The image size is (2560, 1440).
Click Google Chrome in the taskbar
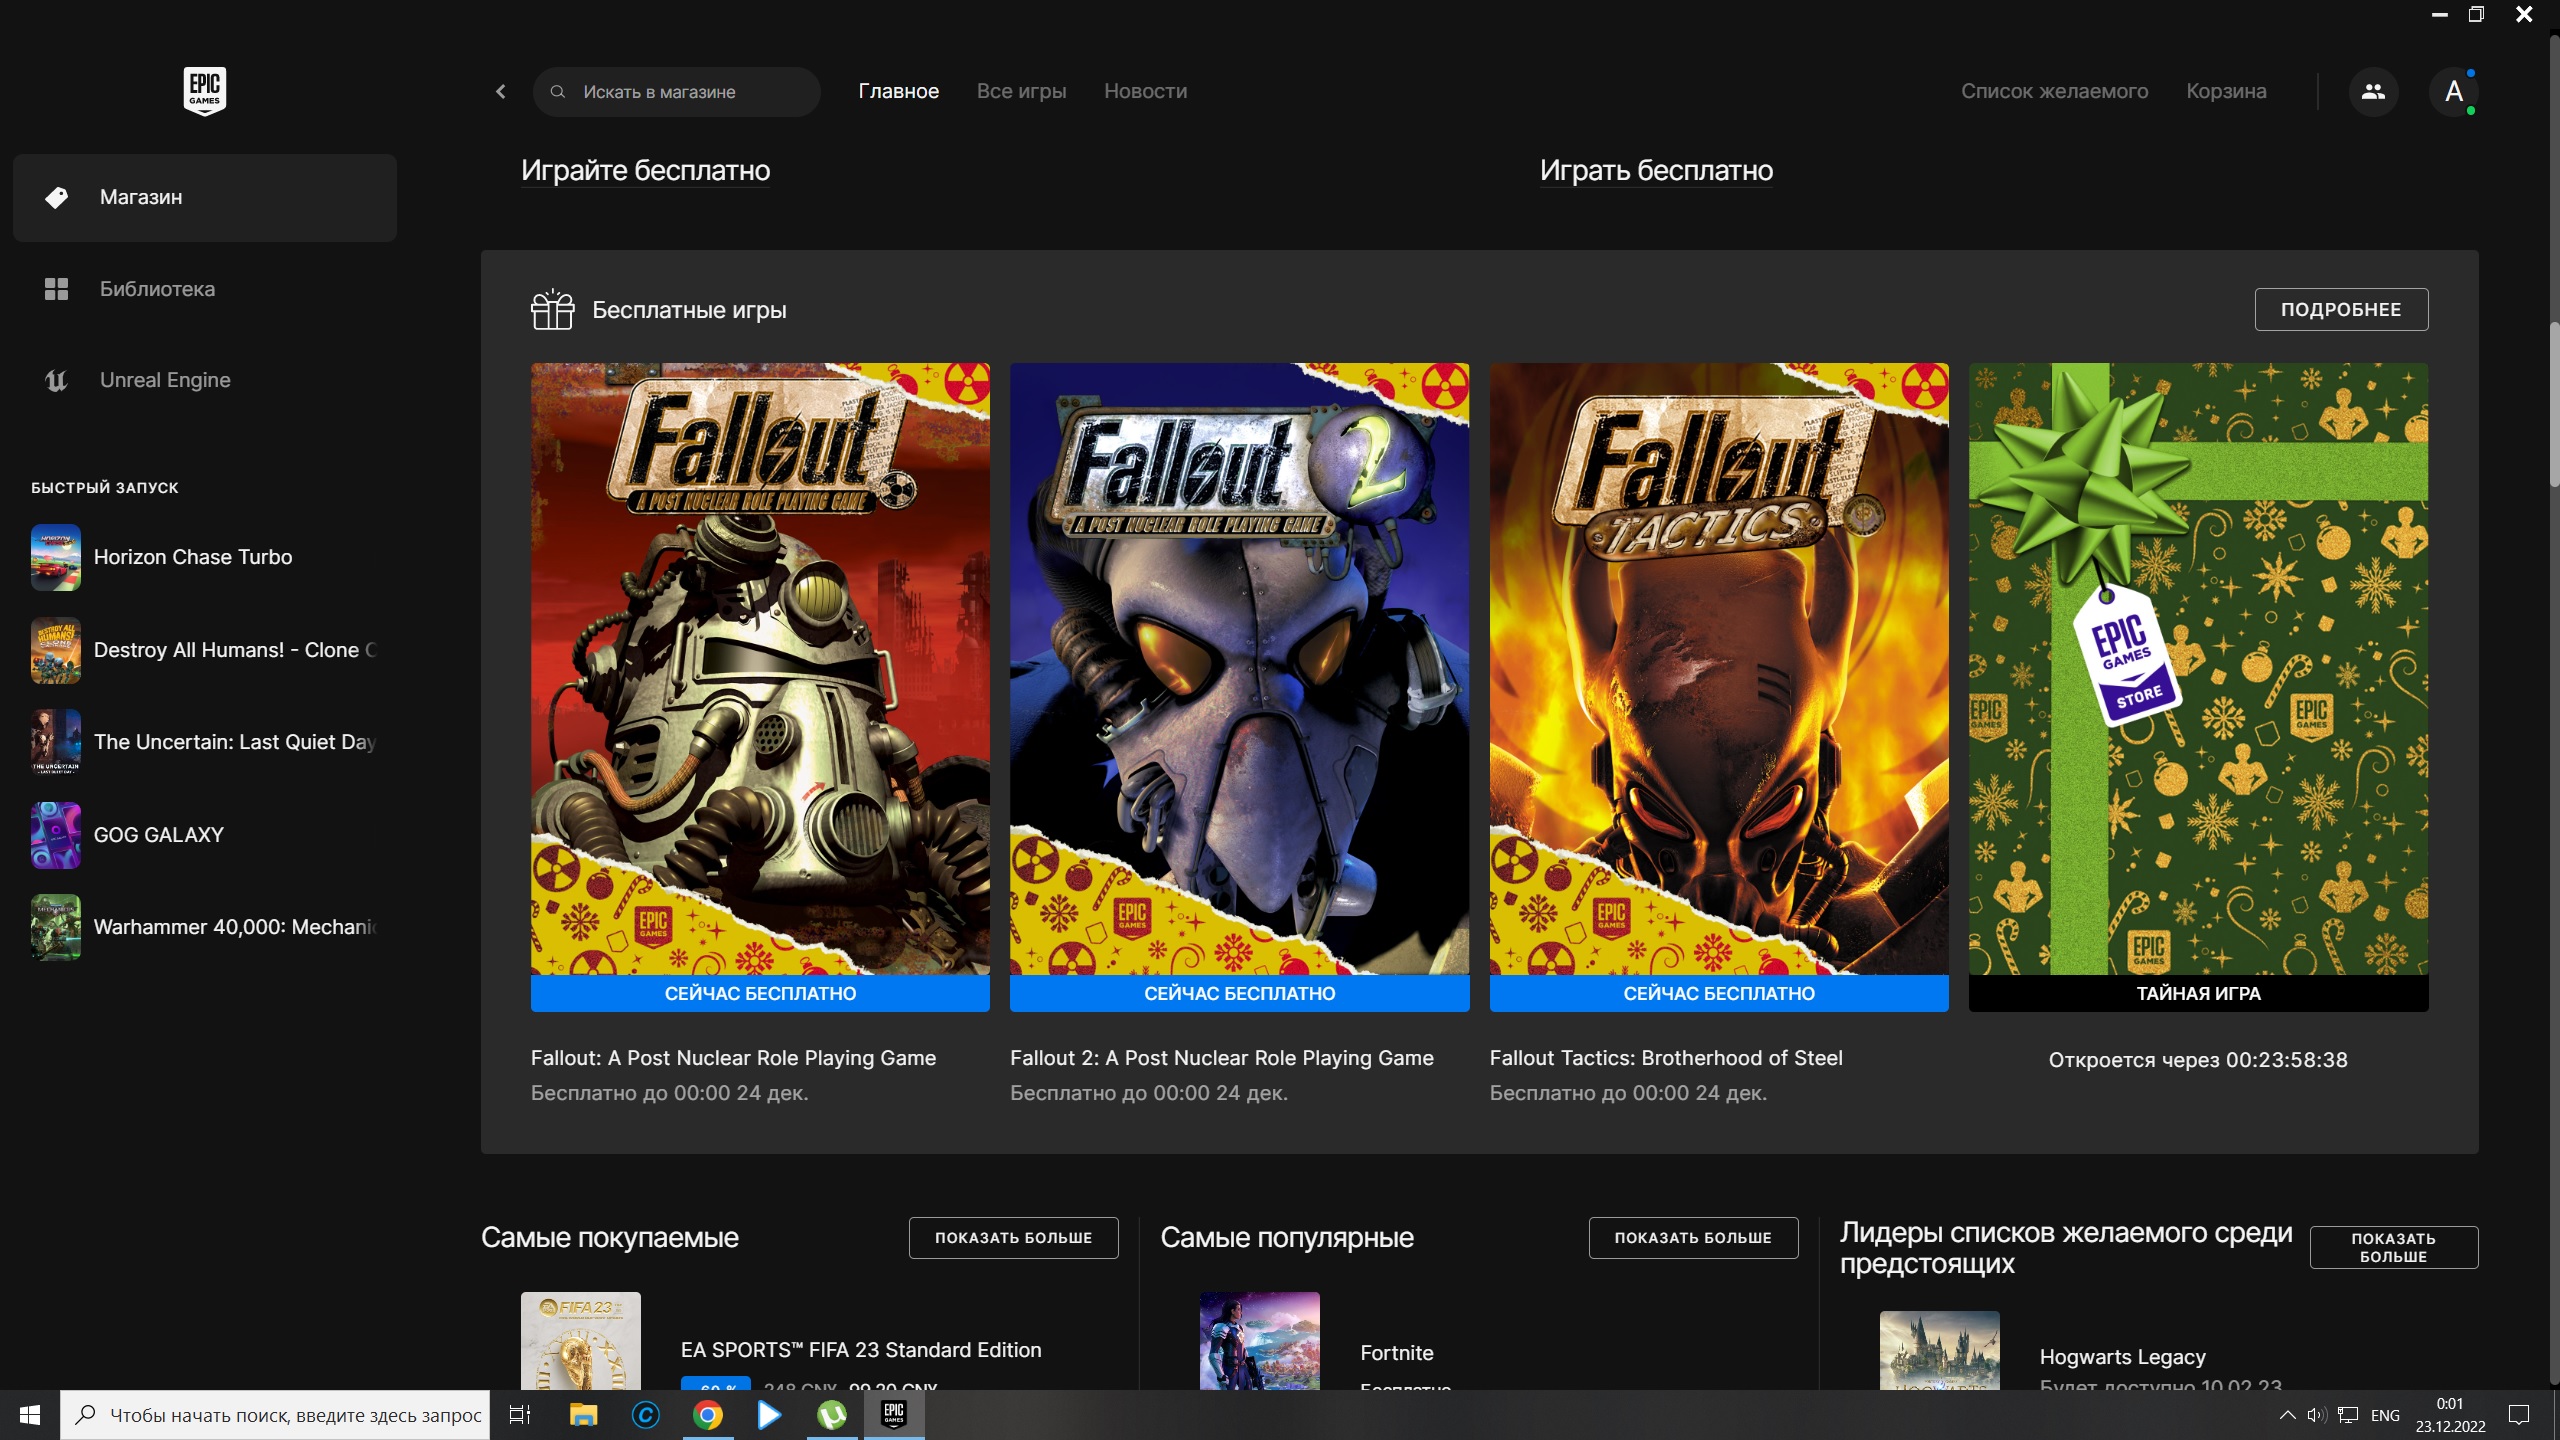click(x=708, y=1415)
